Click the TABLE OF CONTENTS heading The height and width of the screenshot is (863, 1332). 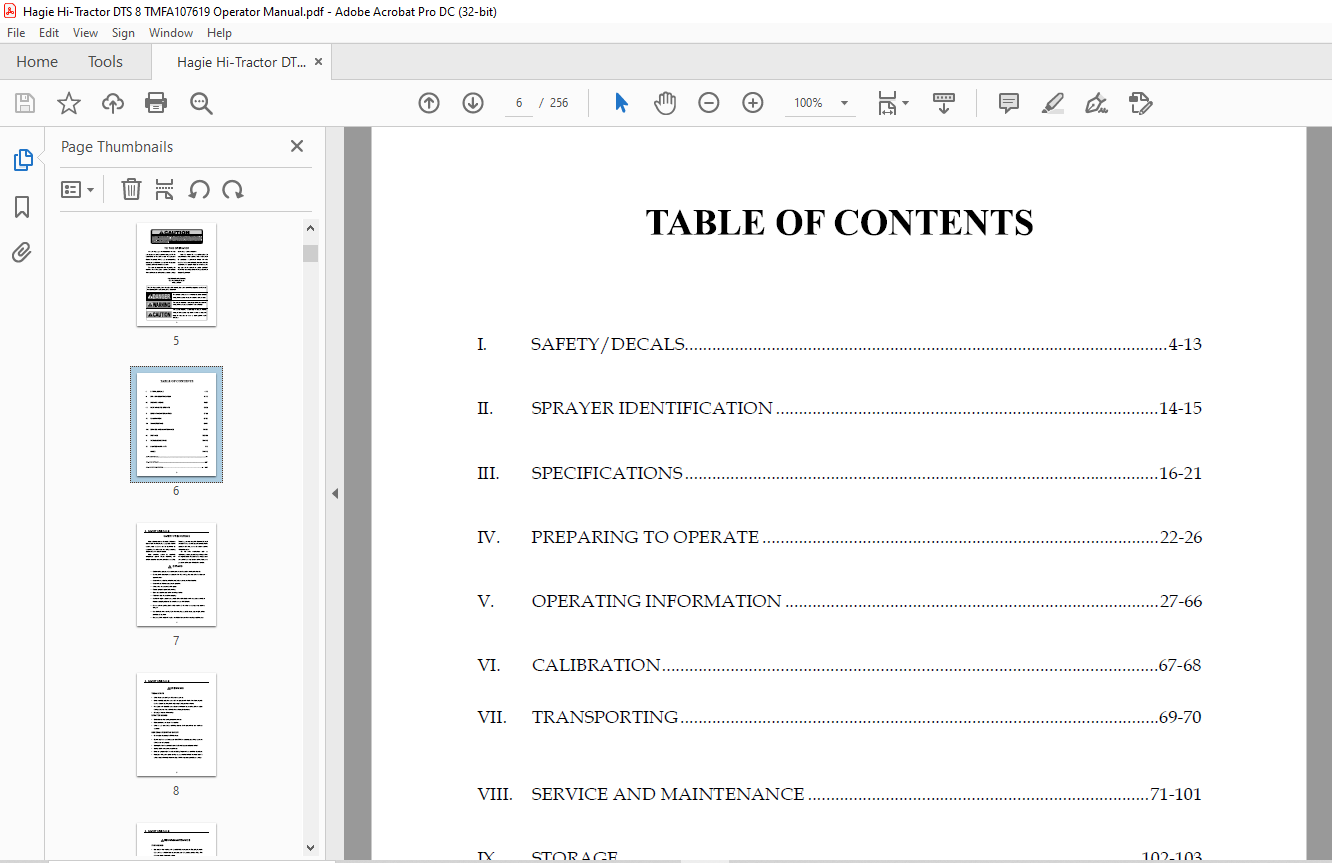[x=839, y=222]
